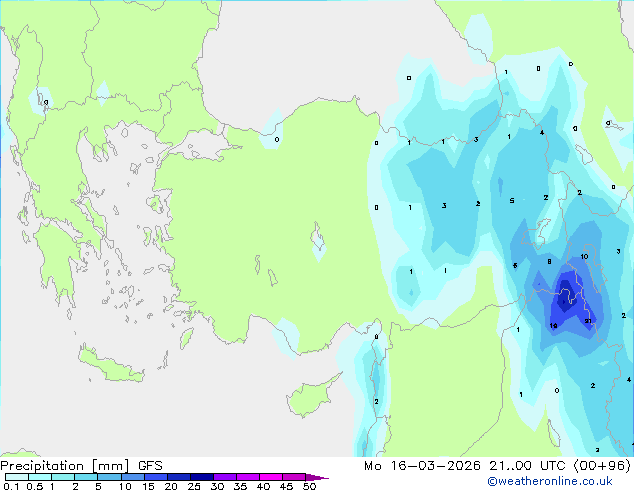This screenshot has height=490, width=634.
Task: Click the 1–2 mm legend color swatch
Action: click(63, 477)
